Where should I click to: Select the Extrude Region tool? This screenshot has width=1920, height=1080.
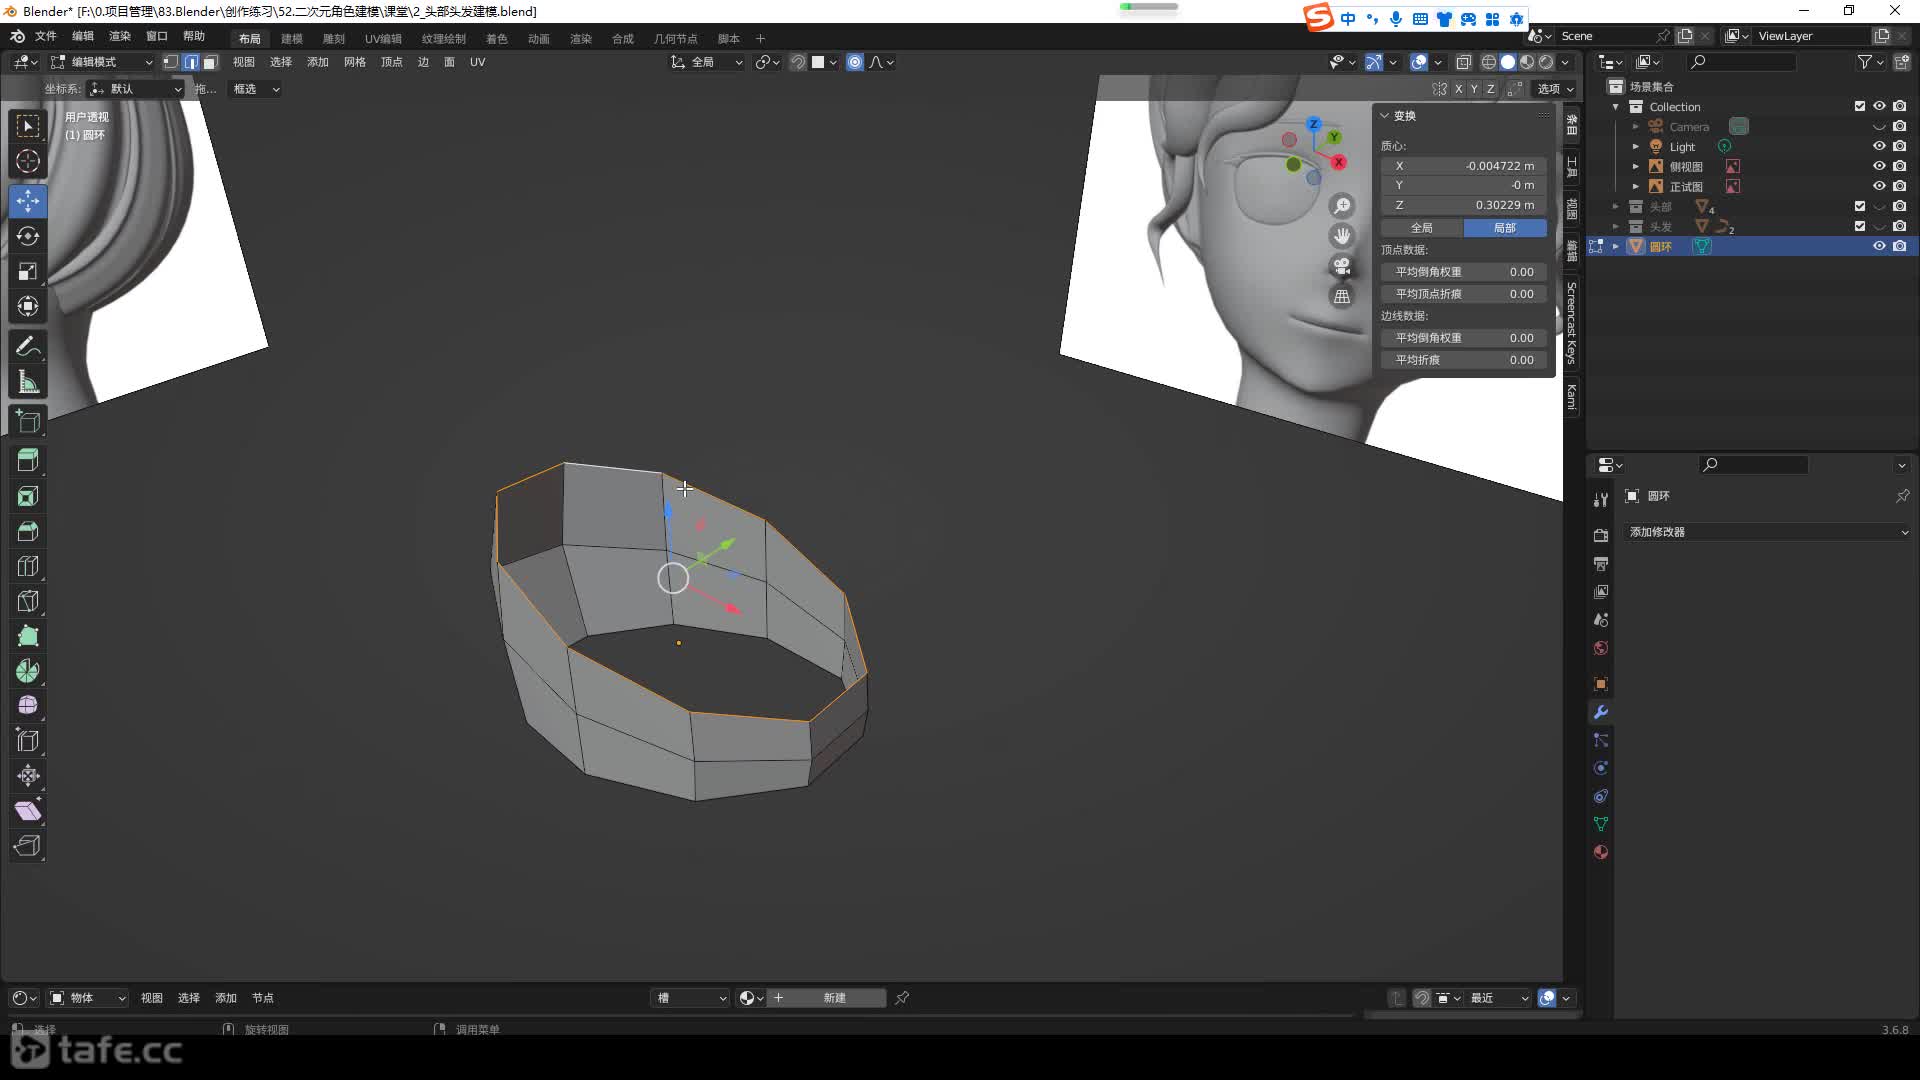pyautogui.click(x=28, y=461)
